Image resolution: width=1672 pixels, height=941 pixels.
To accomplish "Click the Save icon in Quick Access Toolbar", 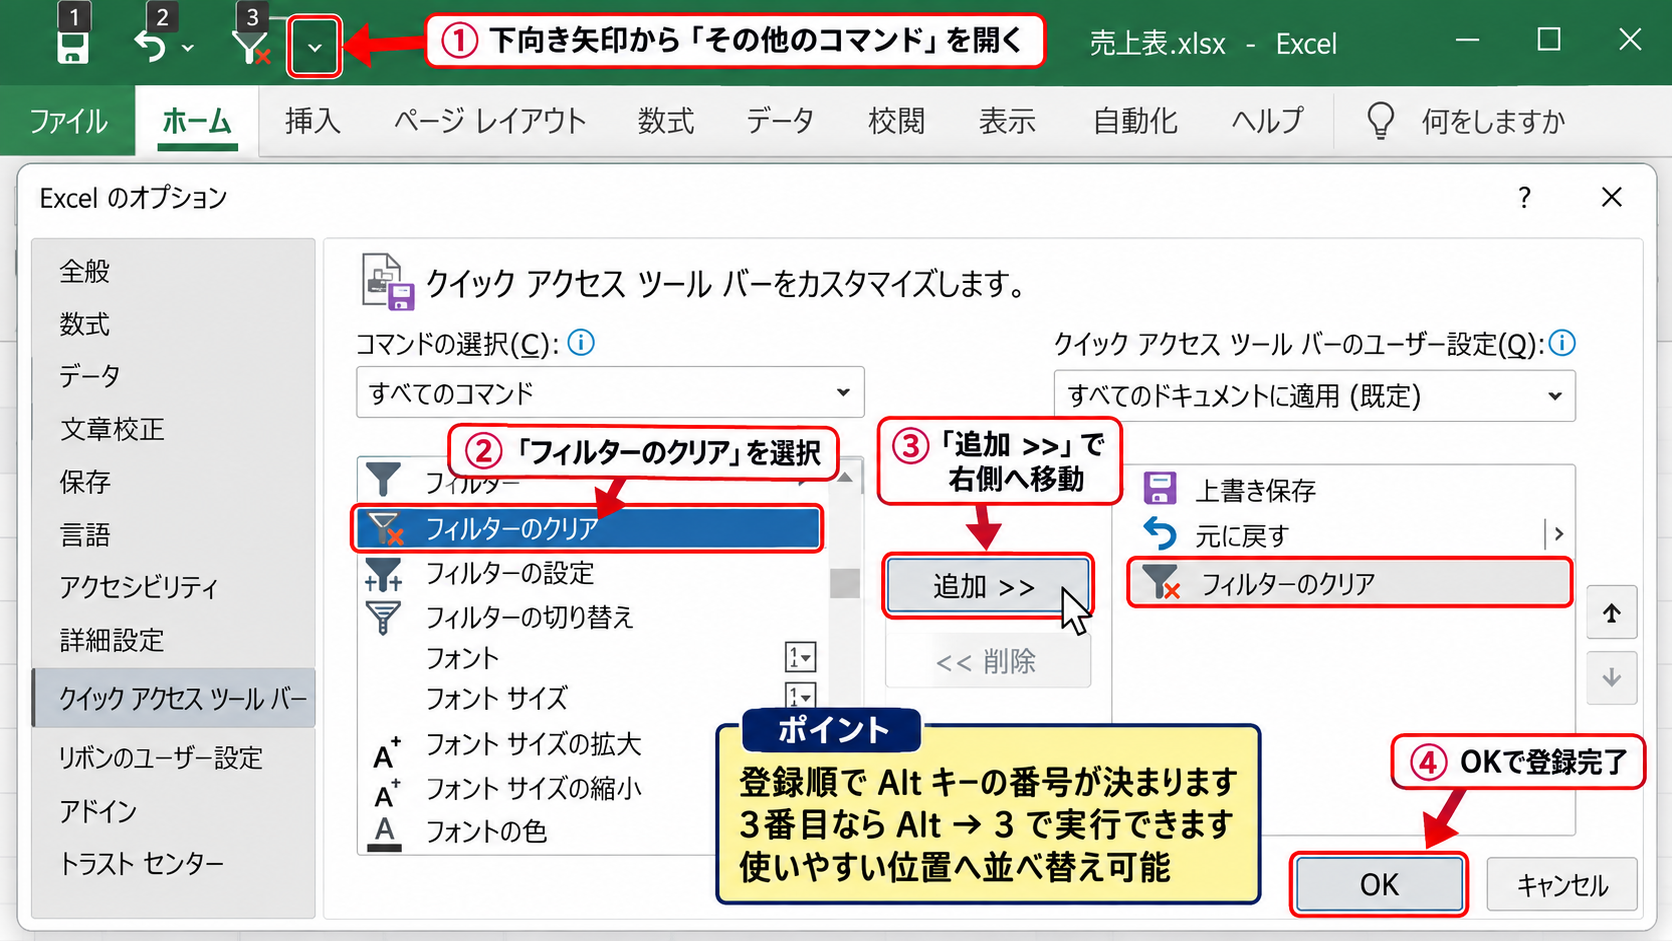I will point(72,47).
